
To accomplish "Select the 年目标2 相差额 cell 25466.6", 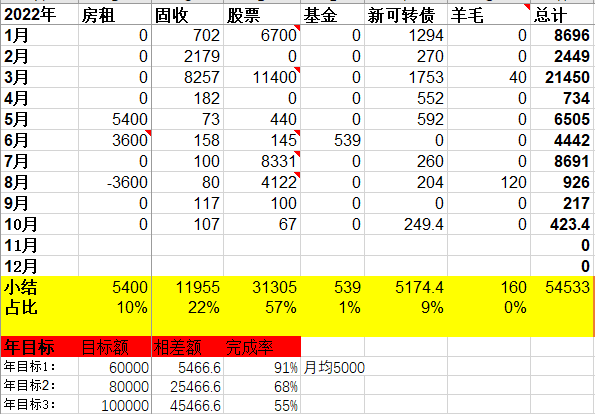I will [187, 386].
